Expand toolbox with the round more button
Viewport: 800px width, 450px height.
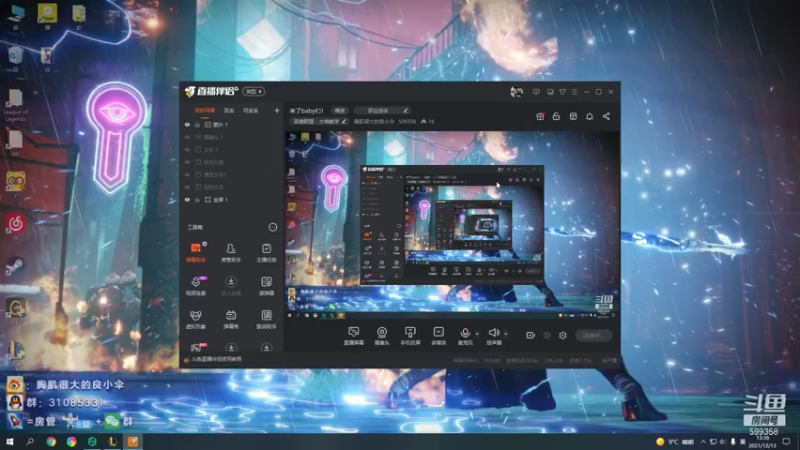(272, 227)
